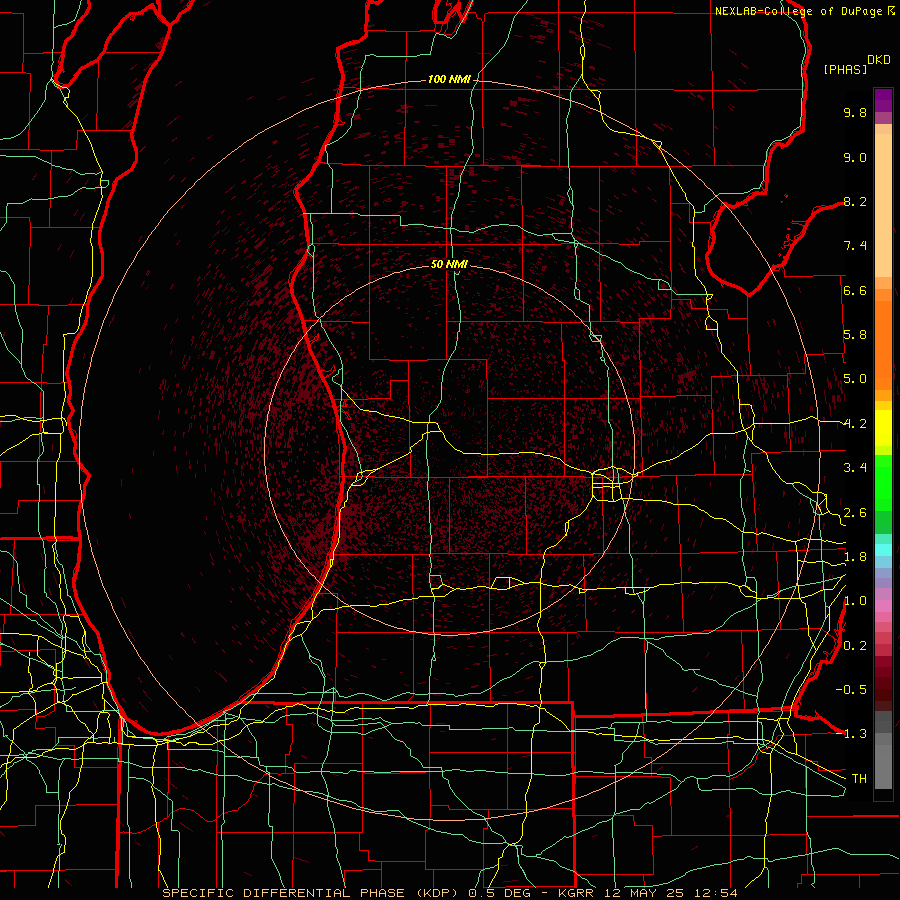
Task: Click the 1.0 scale value
Action: tap(855, 601)
